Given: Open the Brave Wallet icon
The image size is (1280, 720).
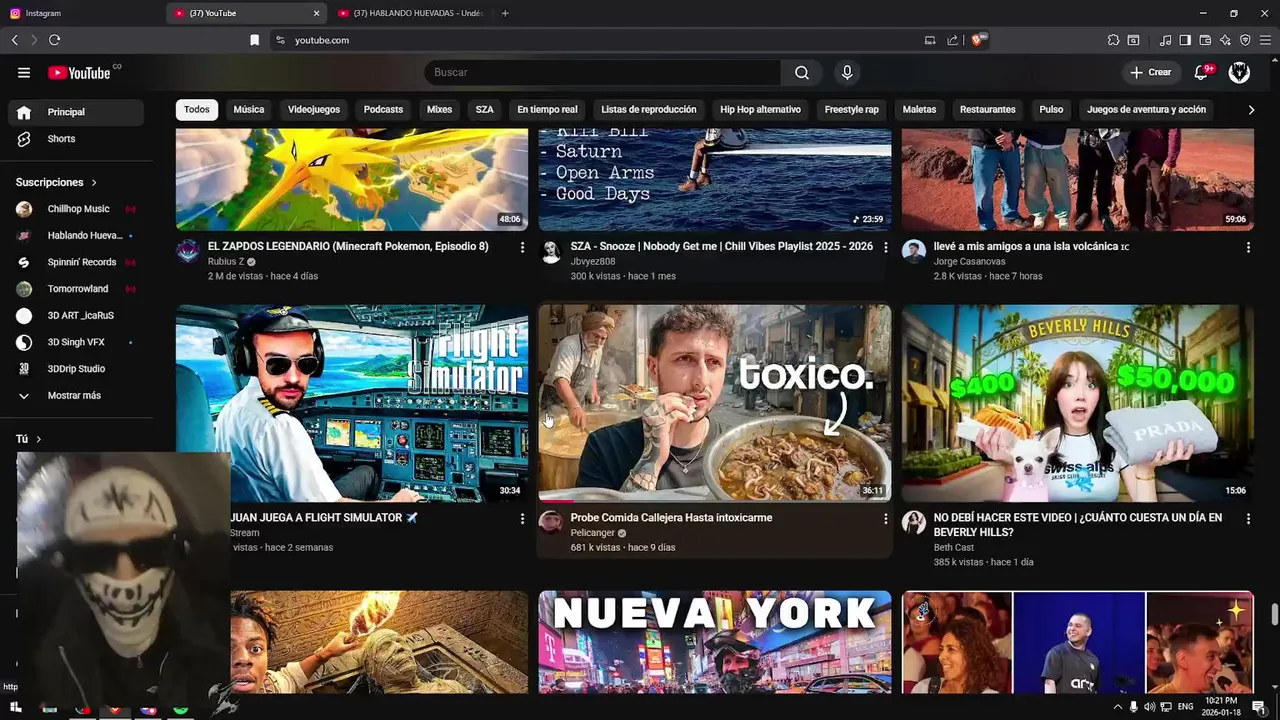Looking at the screenshot, I should (x=1205, y=40).
